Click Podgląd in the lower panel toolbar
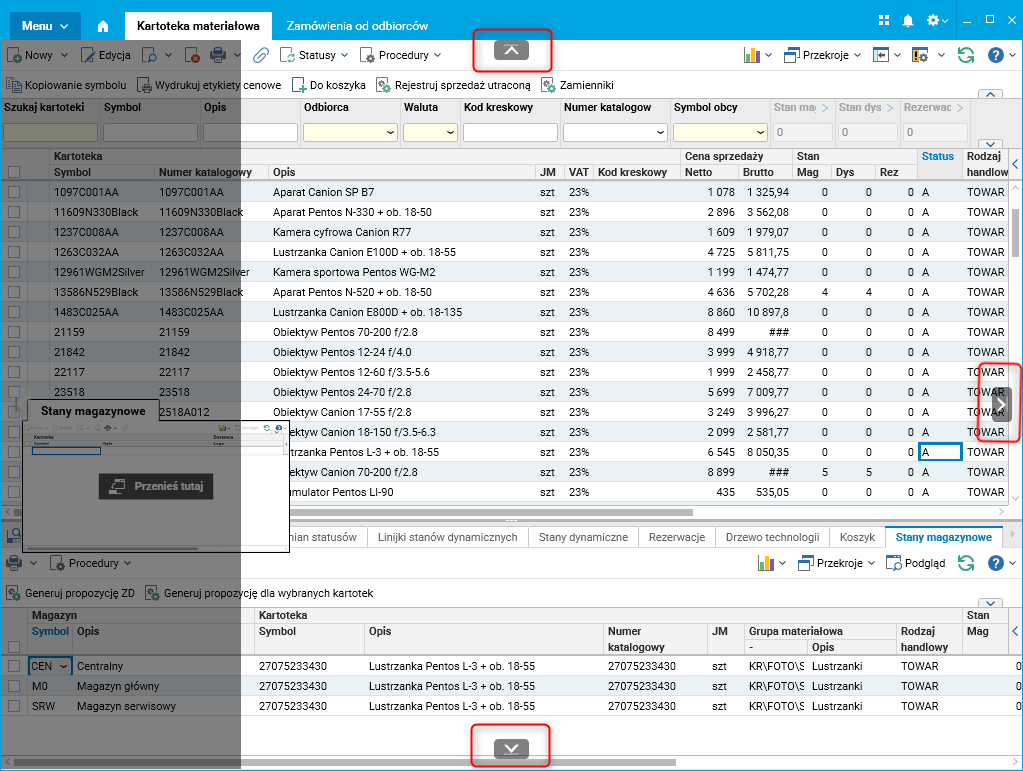This screenshot has height=771, width=1023. pos(915,563)
